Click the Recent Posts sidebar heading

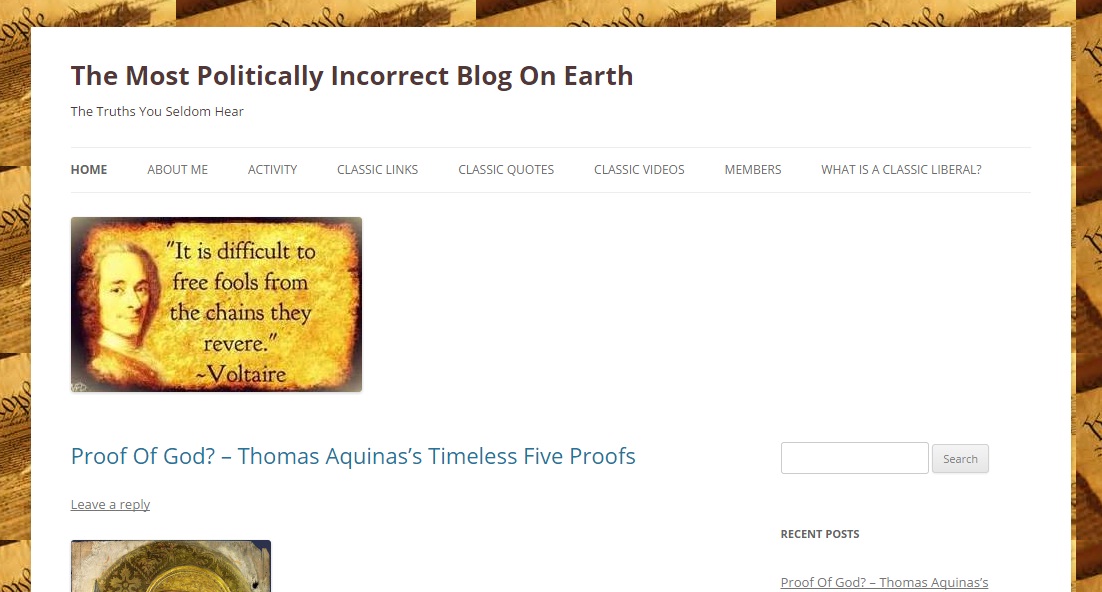click(819, 534)
